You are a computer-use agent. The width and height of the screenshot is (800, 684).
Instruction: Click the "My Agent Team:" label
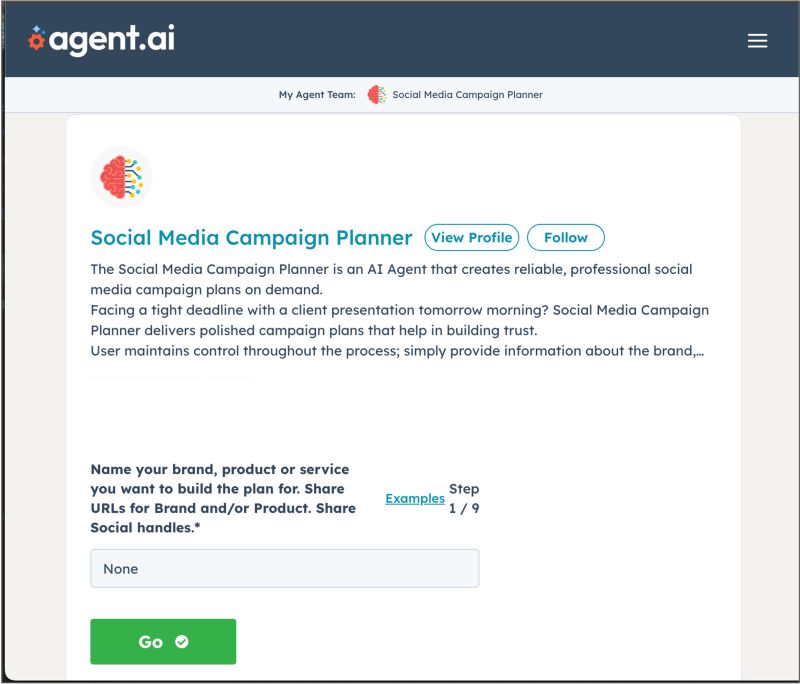tap(316, 95)
